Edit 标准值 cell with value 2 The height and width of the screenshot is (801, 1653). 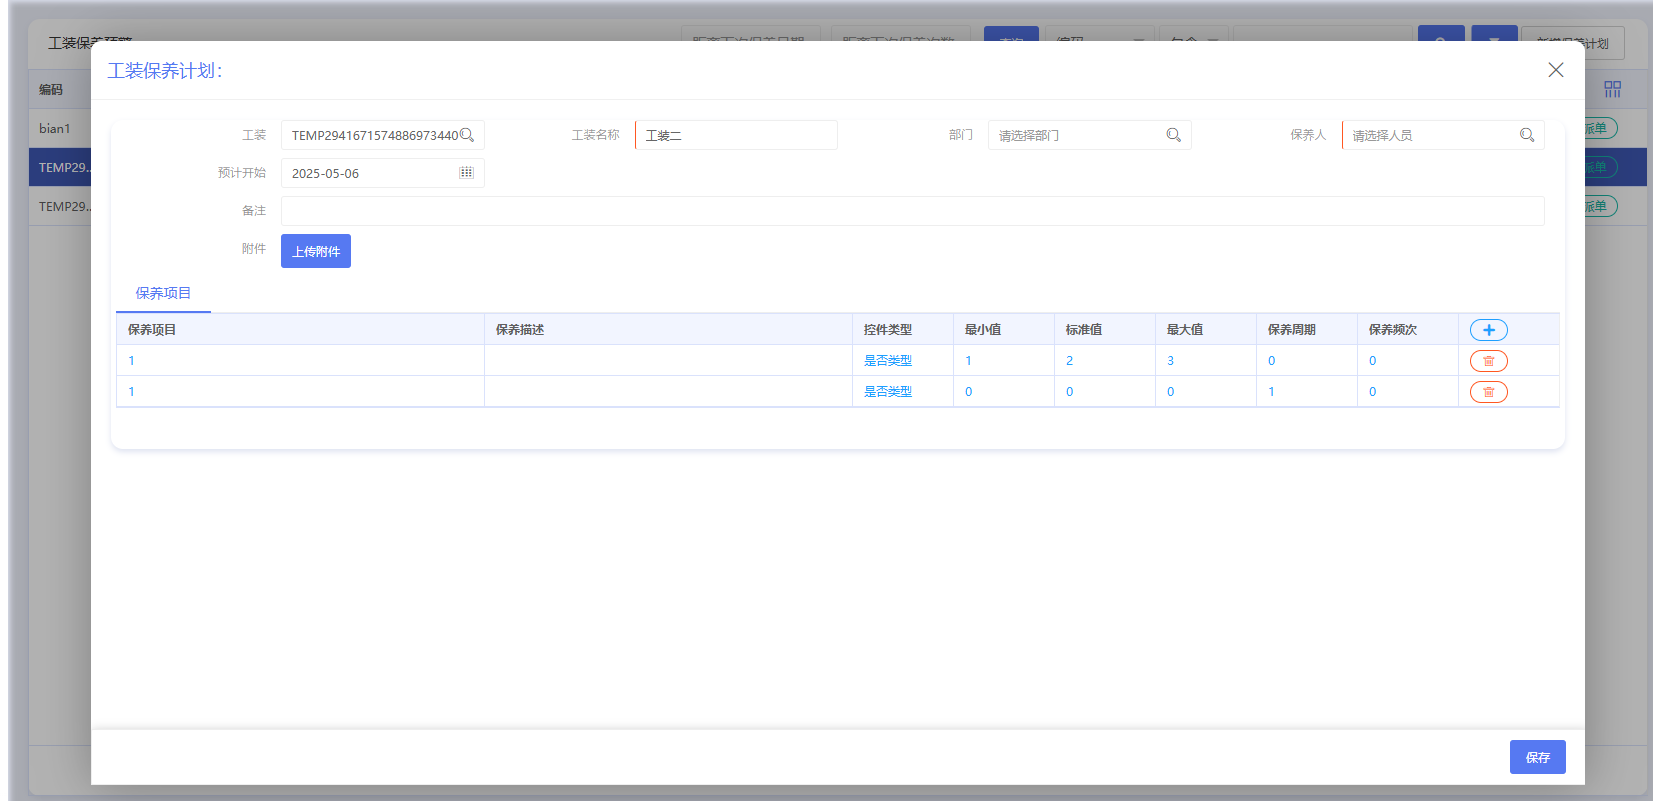[x=1104, y=361]
